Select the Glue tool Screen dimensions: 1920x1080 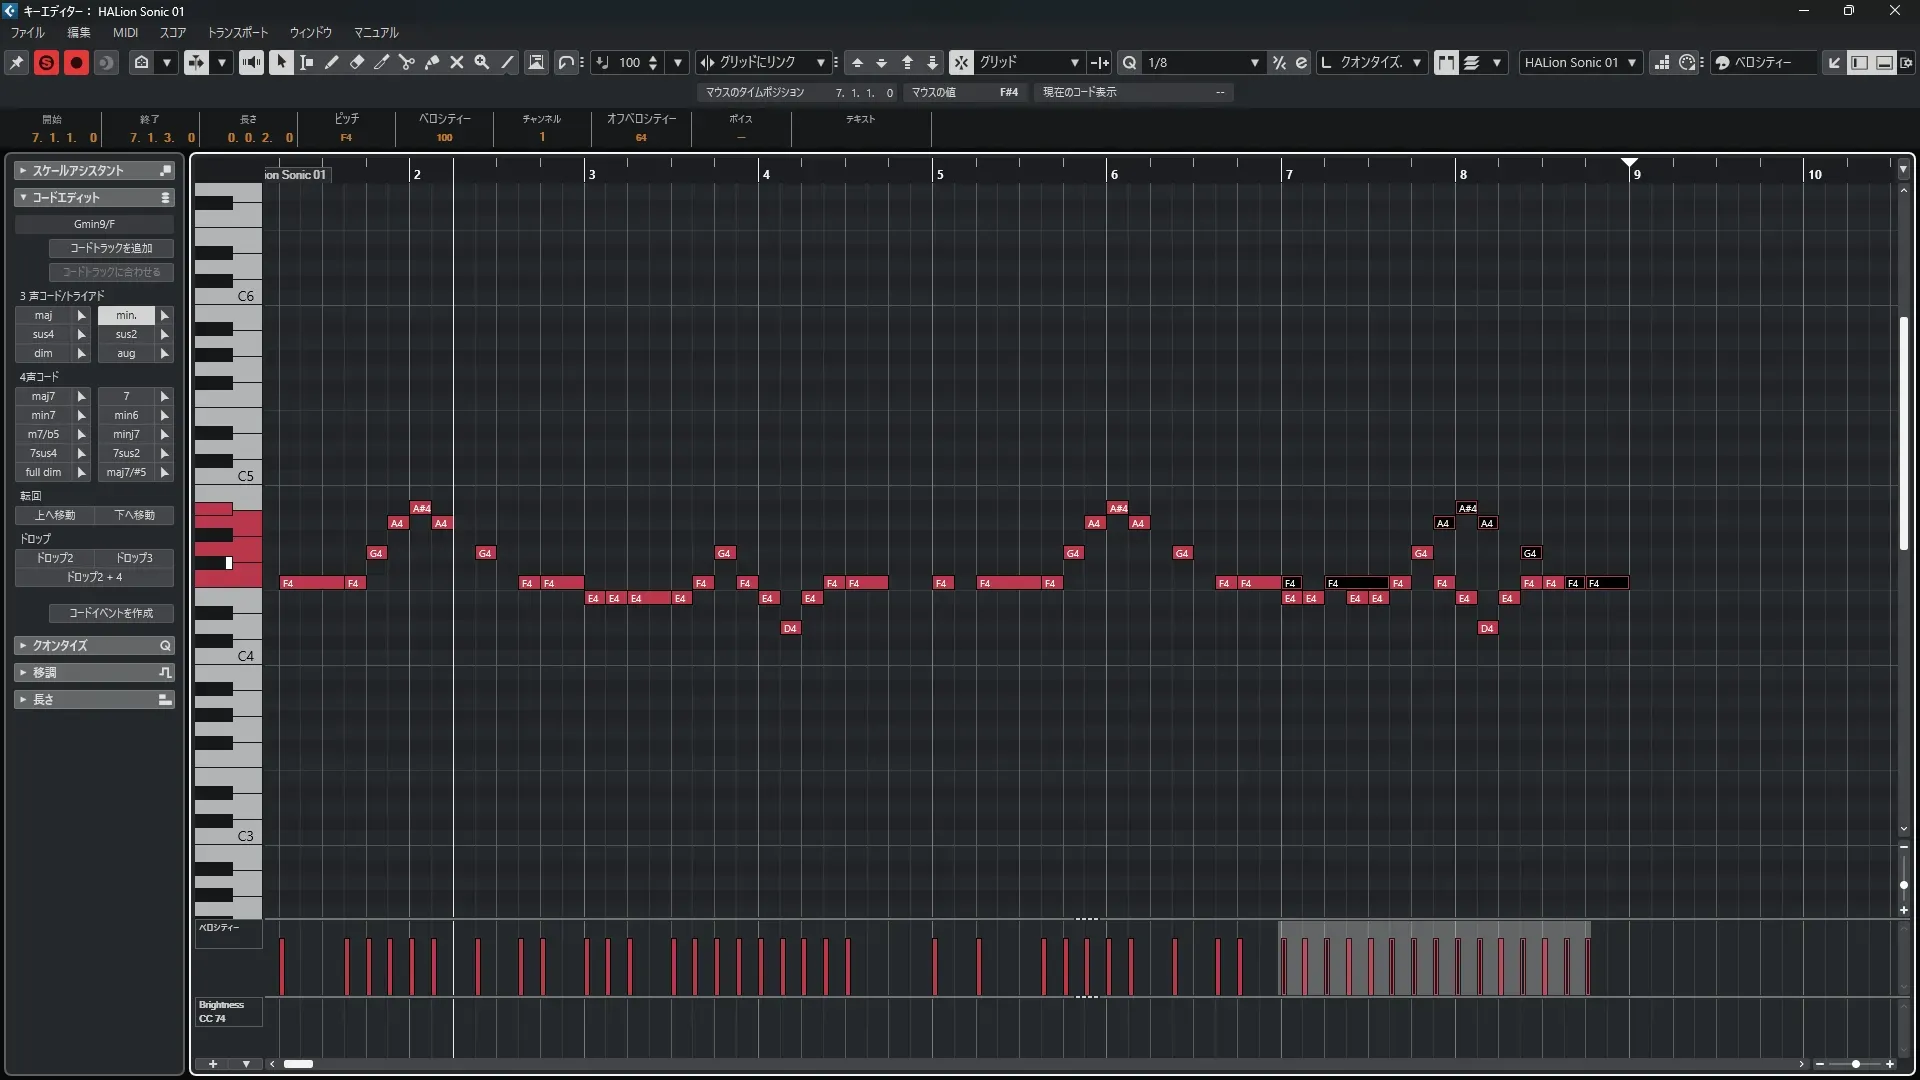click(x=432, y=62)
